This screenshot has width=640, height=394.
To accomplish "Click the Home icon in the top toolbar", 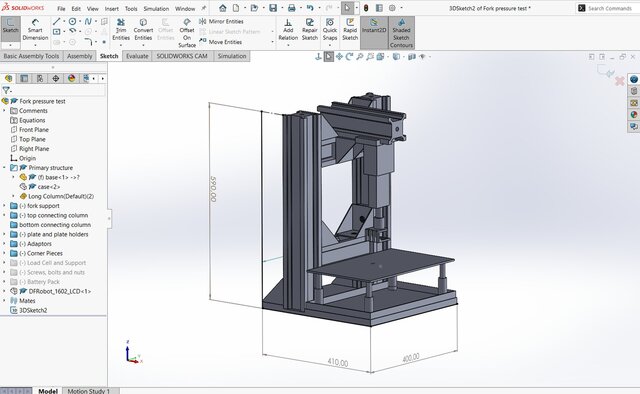I will (x=222, y=8).
